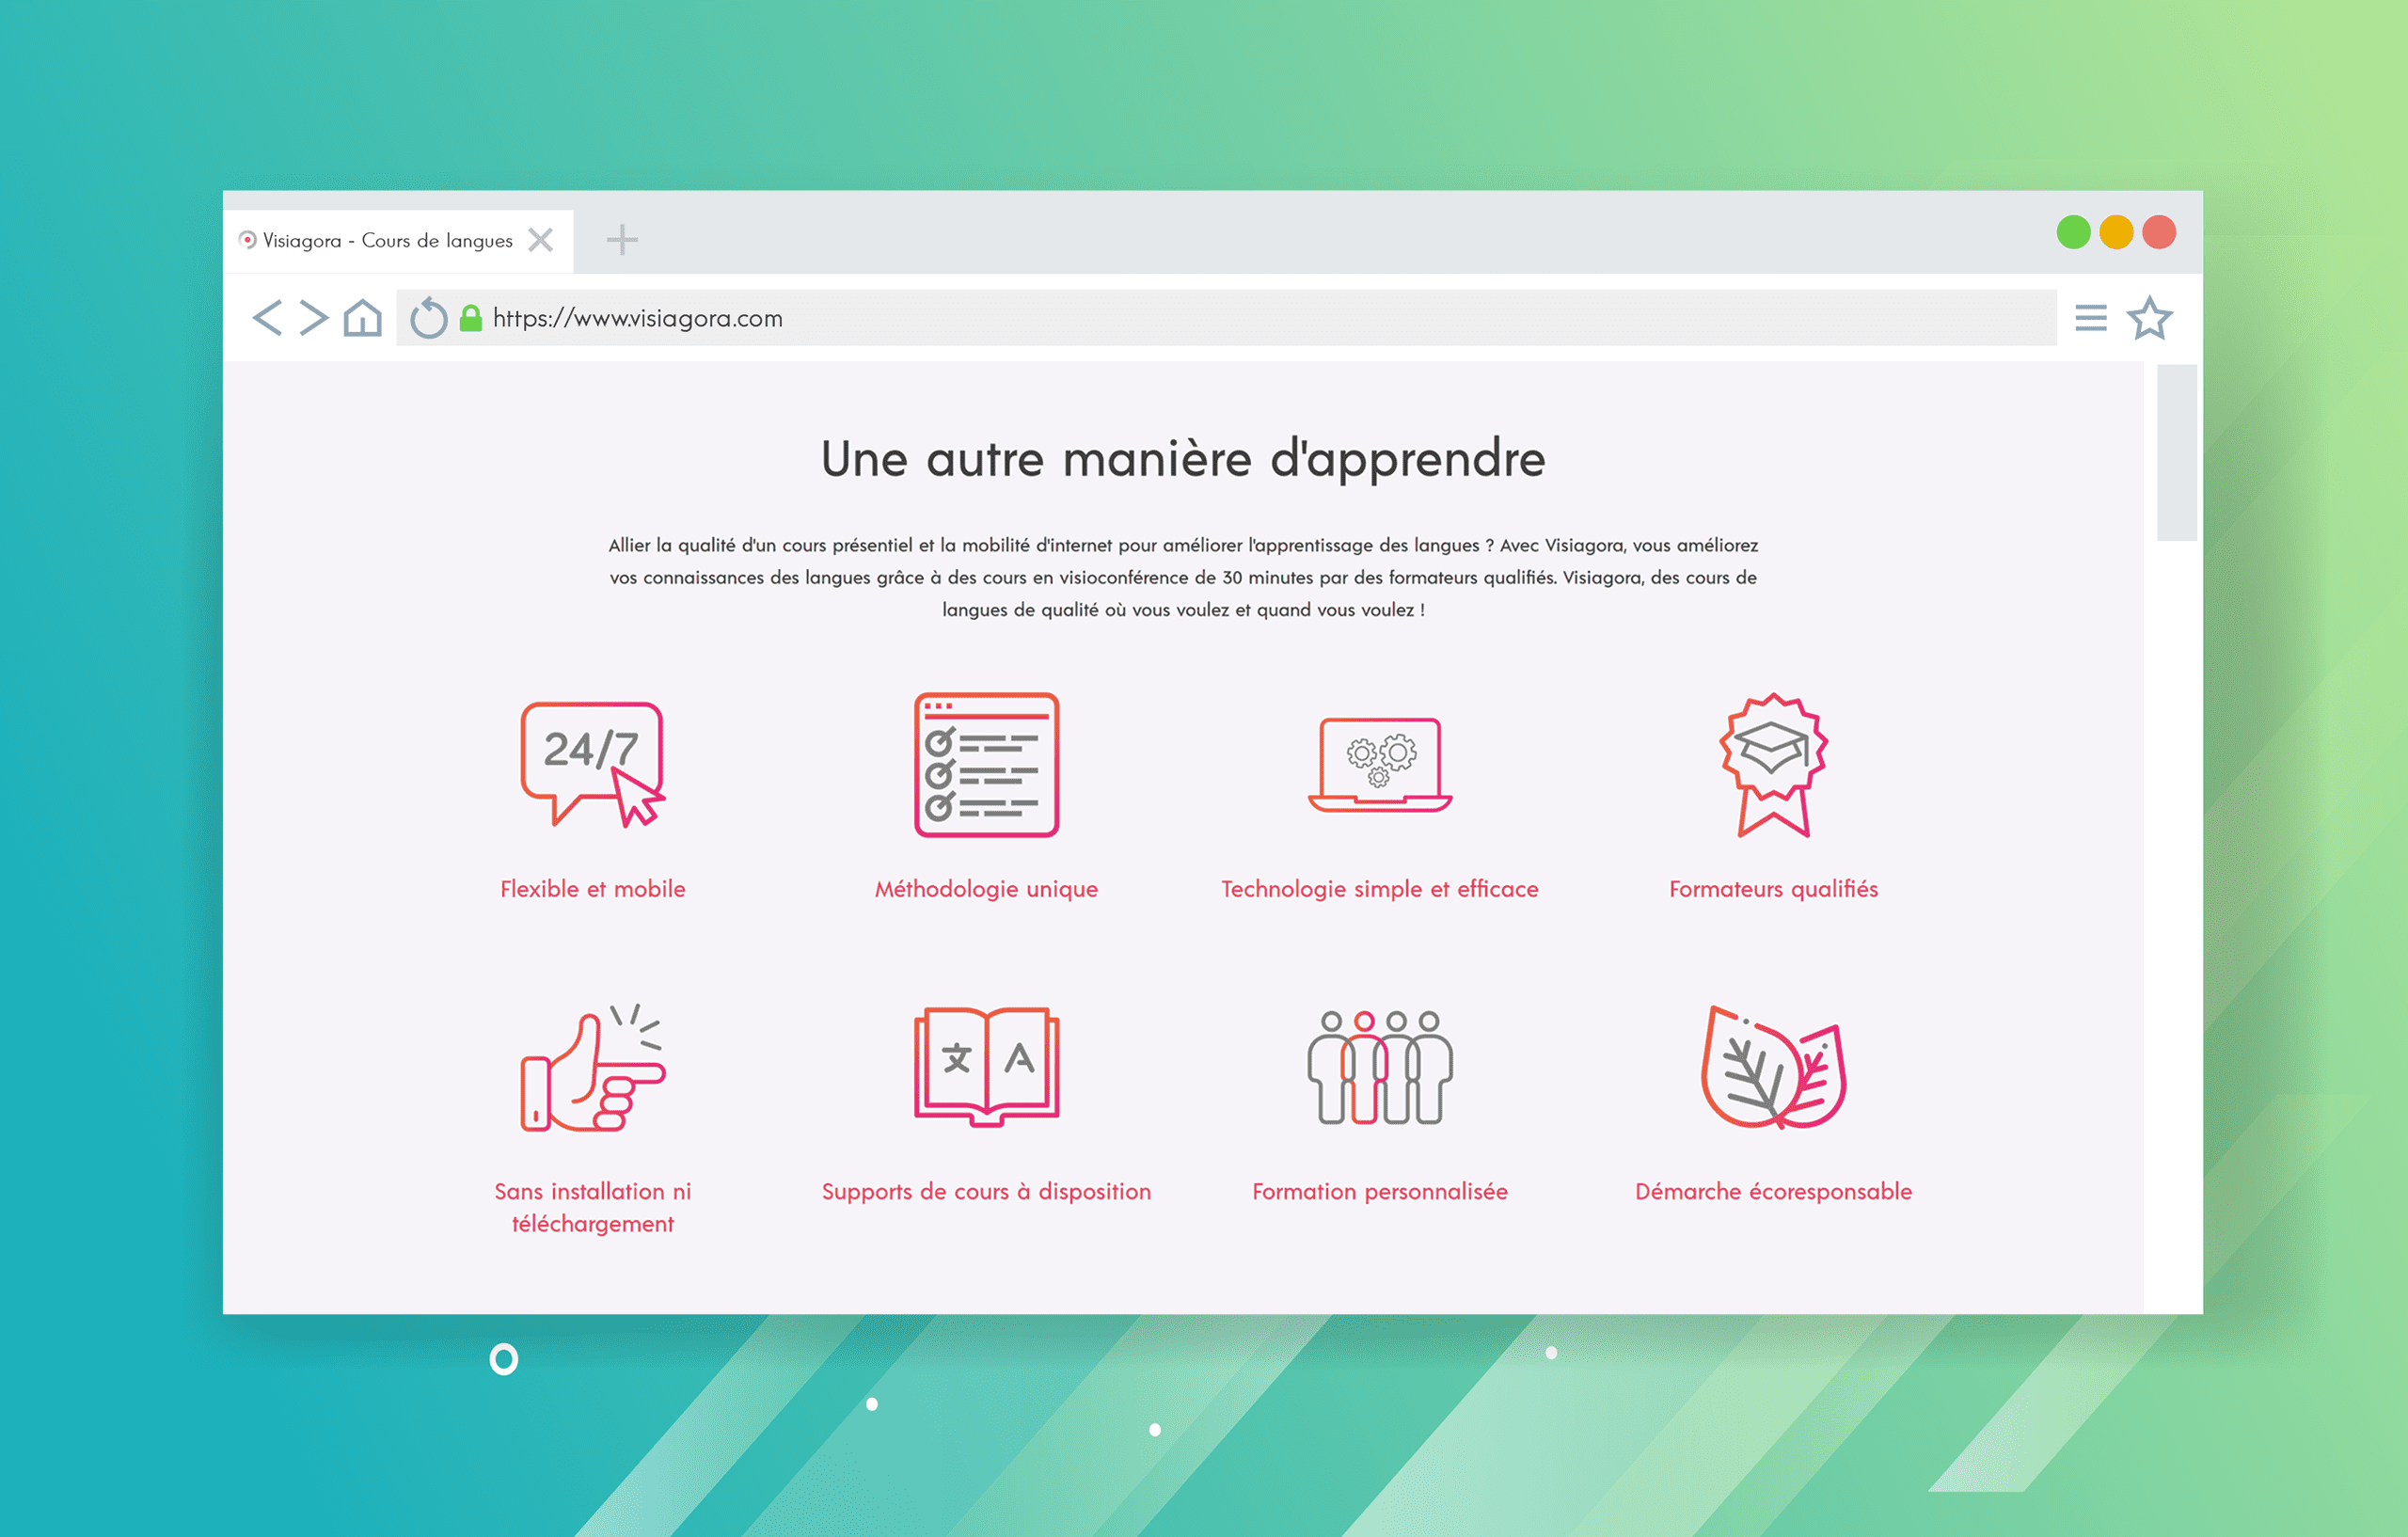Click the page scrollbar thumb
Image resolution: width=2408 pixels, height=1537 pixels.
(x=2176, y=452)
